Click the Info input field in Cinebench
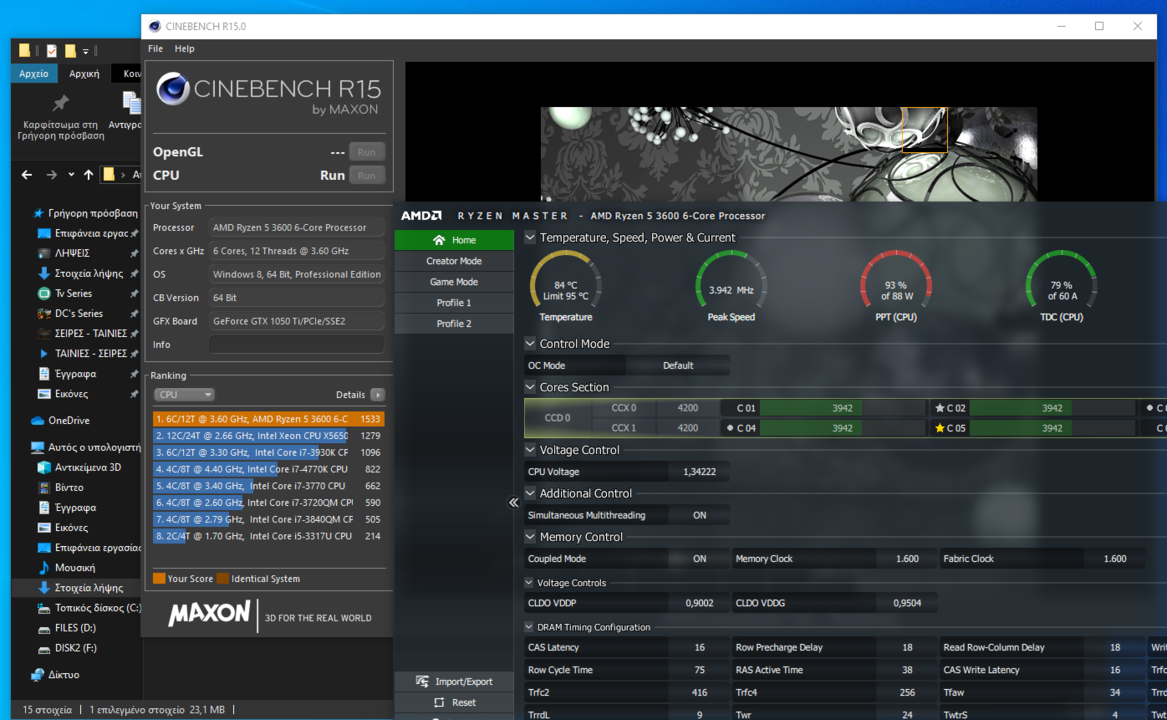The height and width of the screenshot is (720, 1167). click(x=296, y=344)
